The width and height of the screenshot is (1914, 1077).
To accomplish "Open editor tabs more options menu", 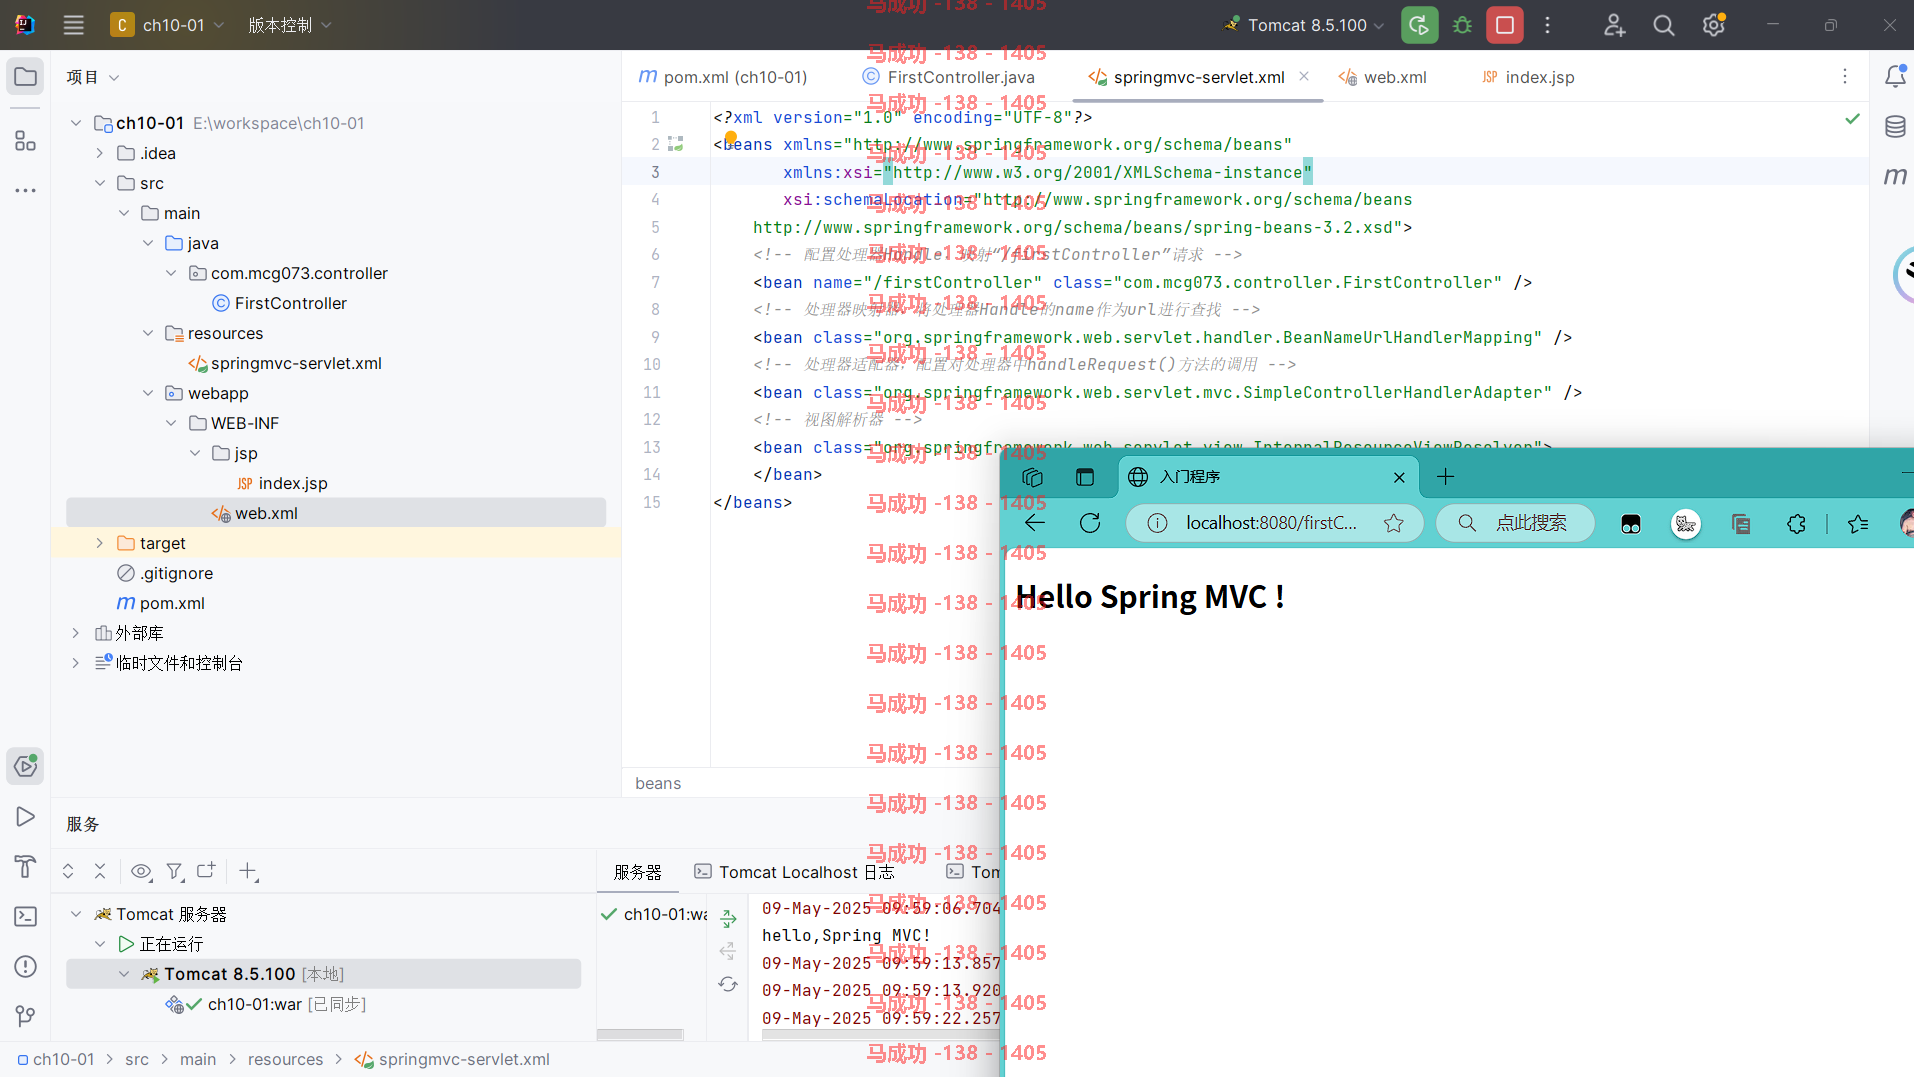I will (1845, 77).
